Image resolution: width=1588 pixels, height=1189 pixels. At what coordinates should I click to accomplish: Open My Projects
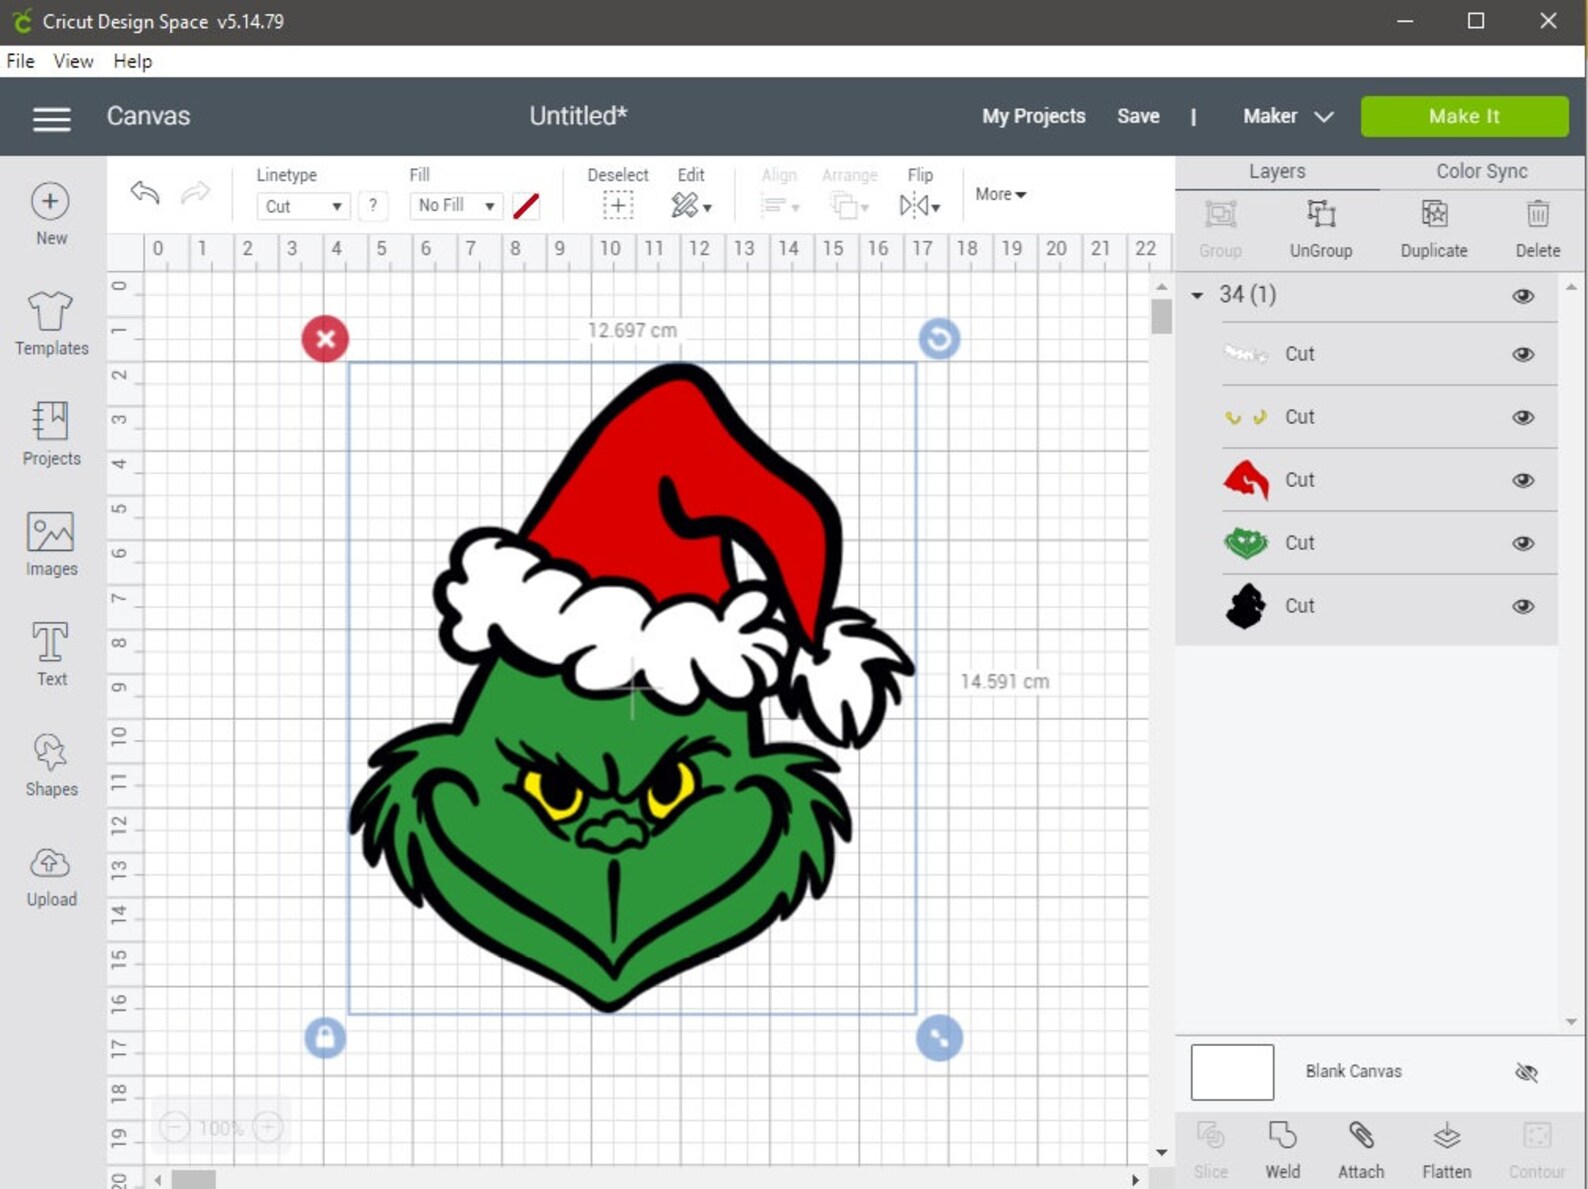tap(1033, 116)
